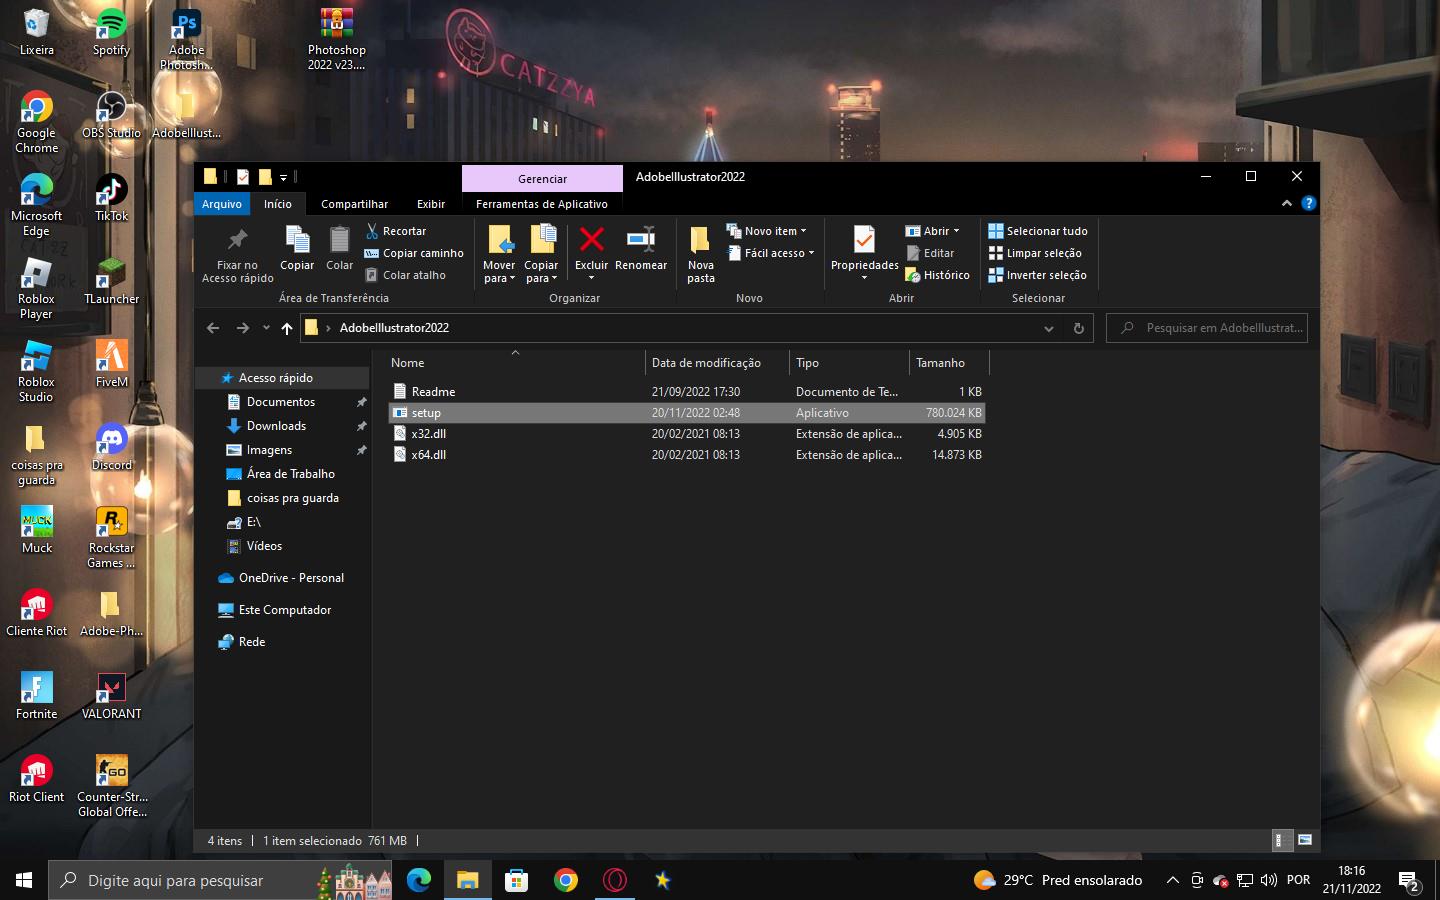The image size is (1440, 900).
Task: Open the Novo item dropdown
Action: tap(767, 231)
